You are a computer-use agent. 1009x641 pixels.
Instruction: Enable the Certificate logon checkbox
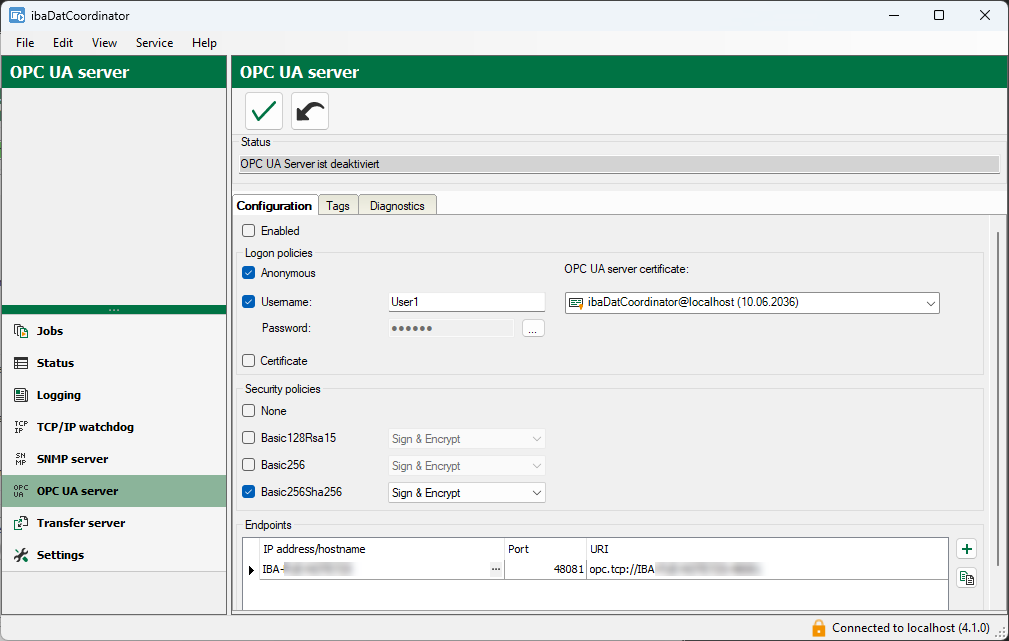coord(248,360)
